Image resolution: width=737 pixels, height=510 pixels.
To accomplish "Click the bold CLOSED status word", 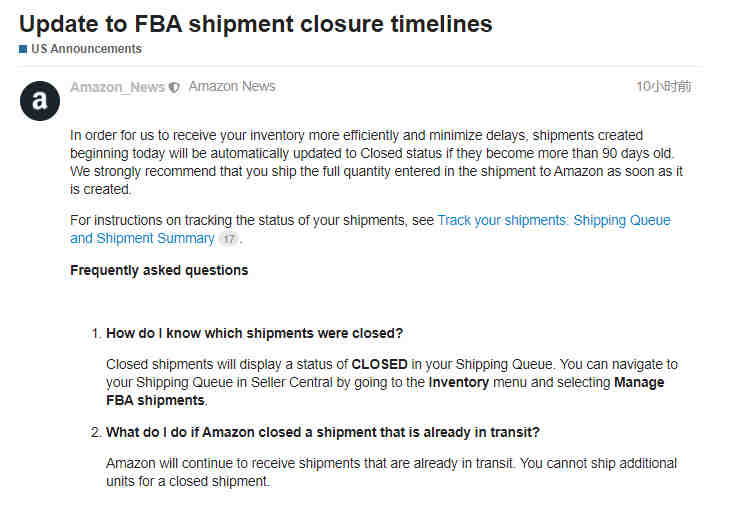I will point(379,364).
